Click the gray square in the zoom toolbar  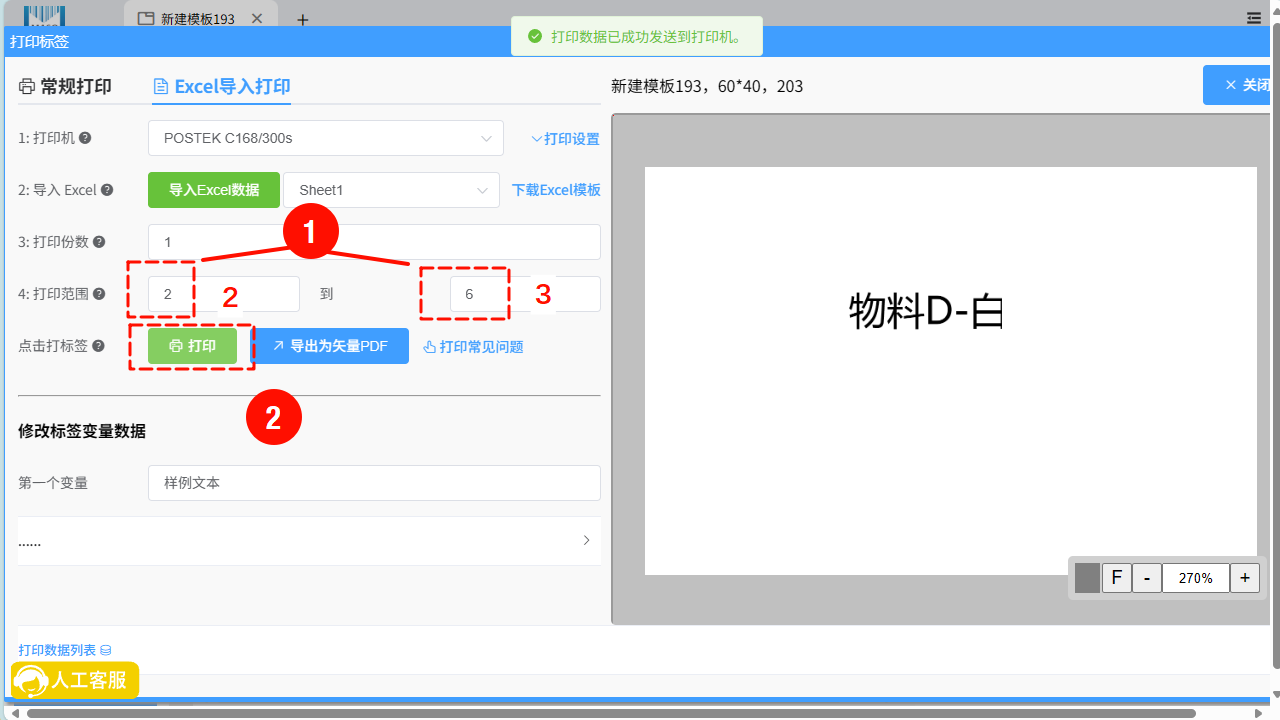point(1087,578)
